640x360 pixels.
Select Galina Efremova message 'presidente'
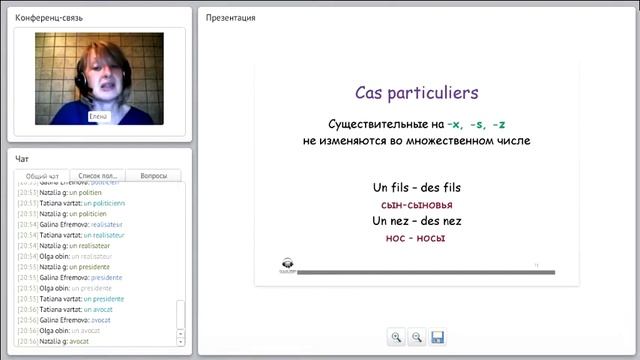[70, 278]
